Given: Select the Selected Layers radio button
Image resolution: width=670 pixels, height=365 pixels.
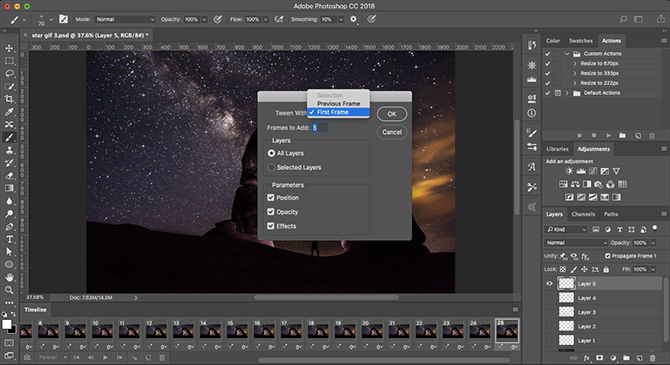Looking at the screenshot, I should click(x=271, y=168).
